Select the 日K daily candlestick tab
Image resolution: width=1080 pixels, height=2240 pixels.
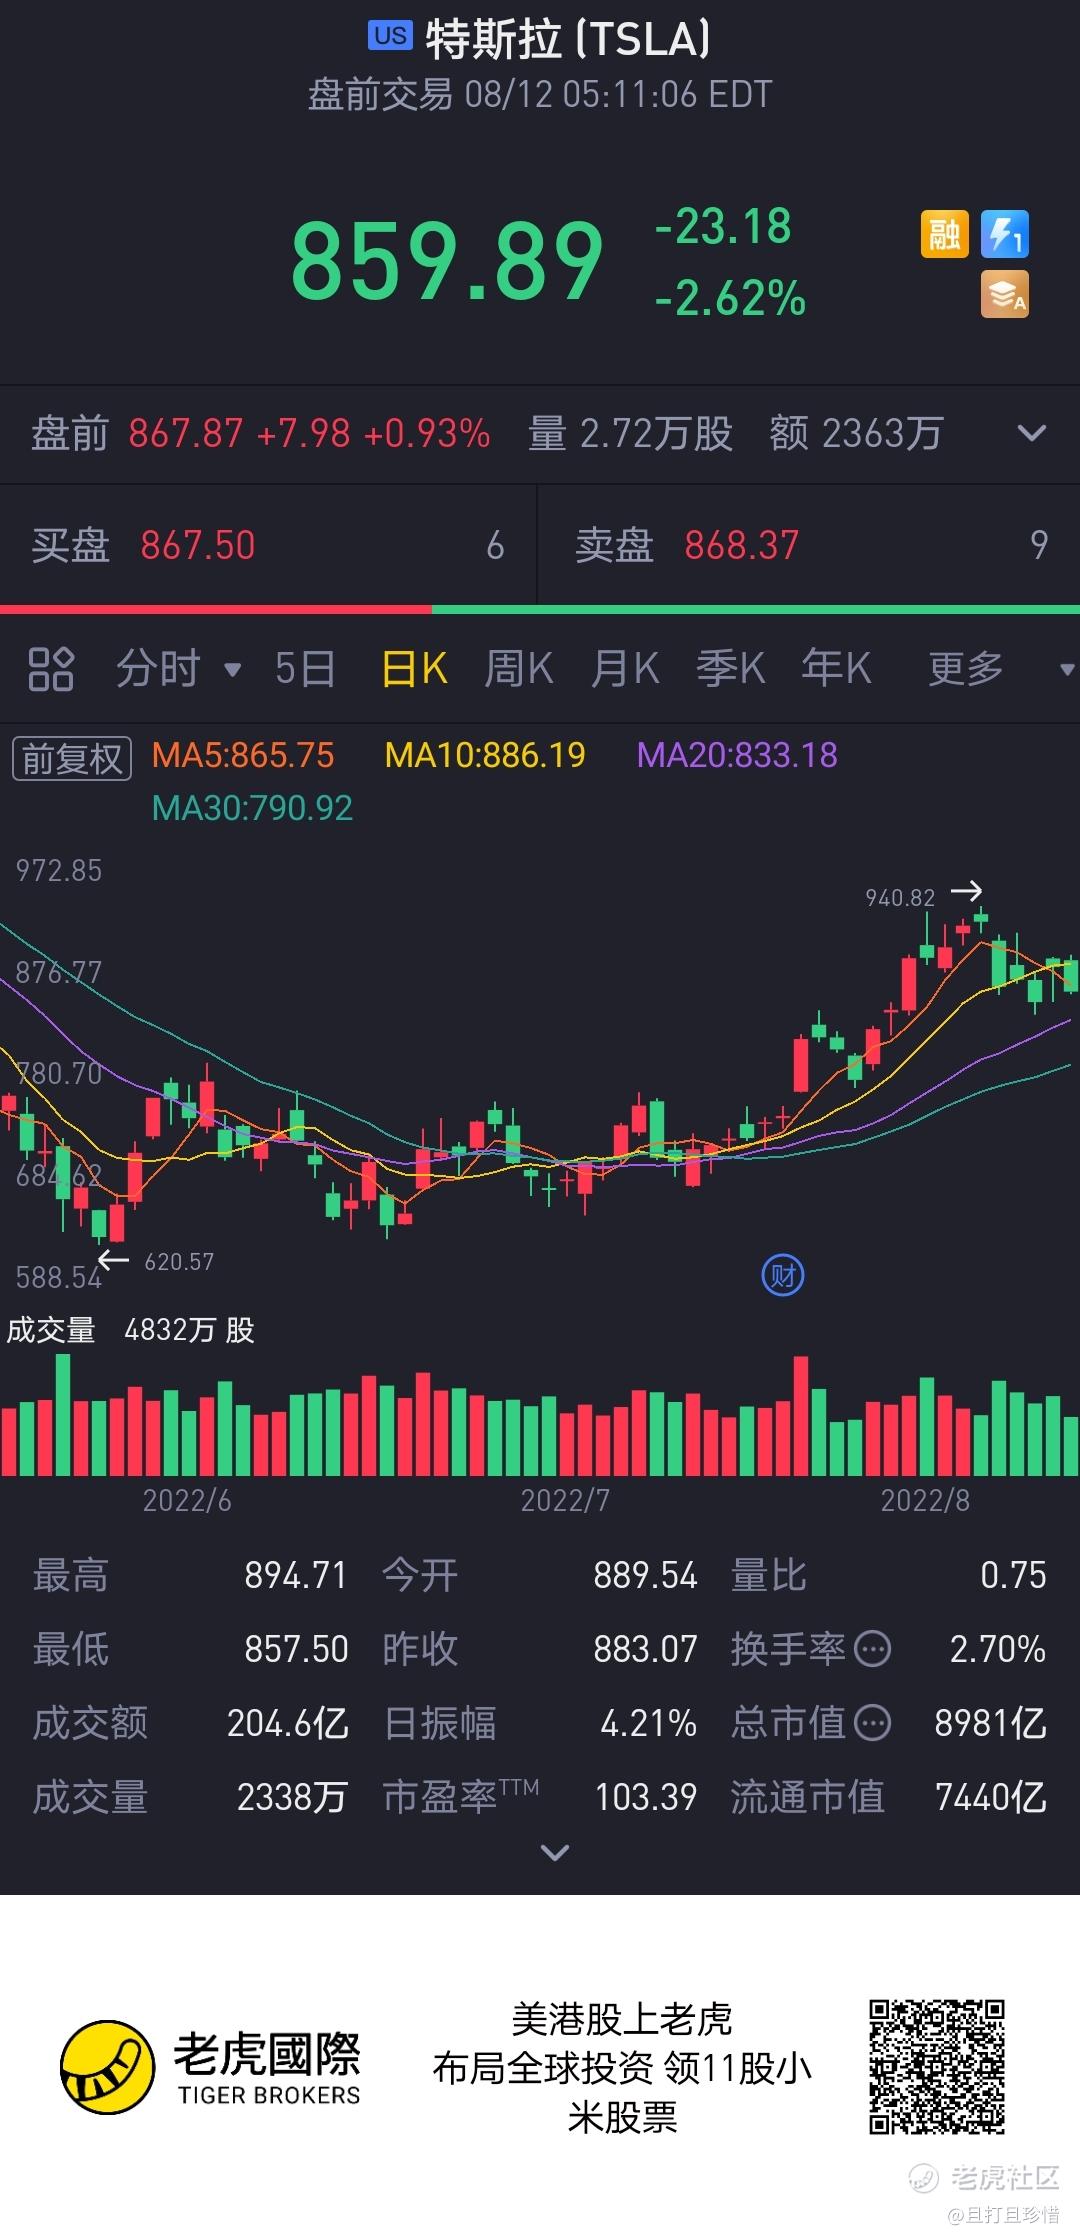tap(414, 669)
